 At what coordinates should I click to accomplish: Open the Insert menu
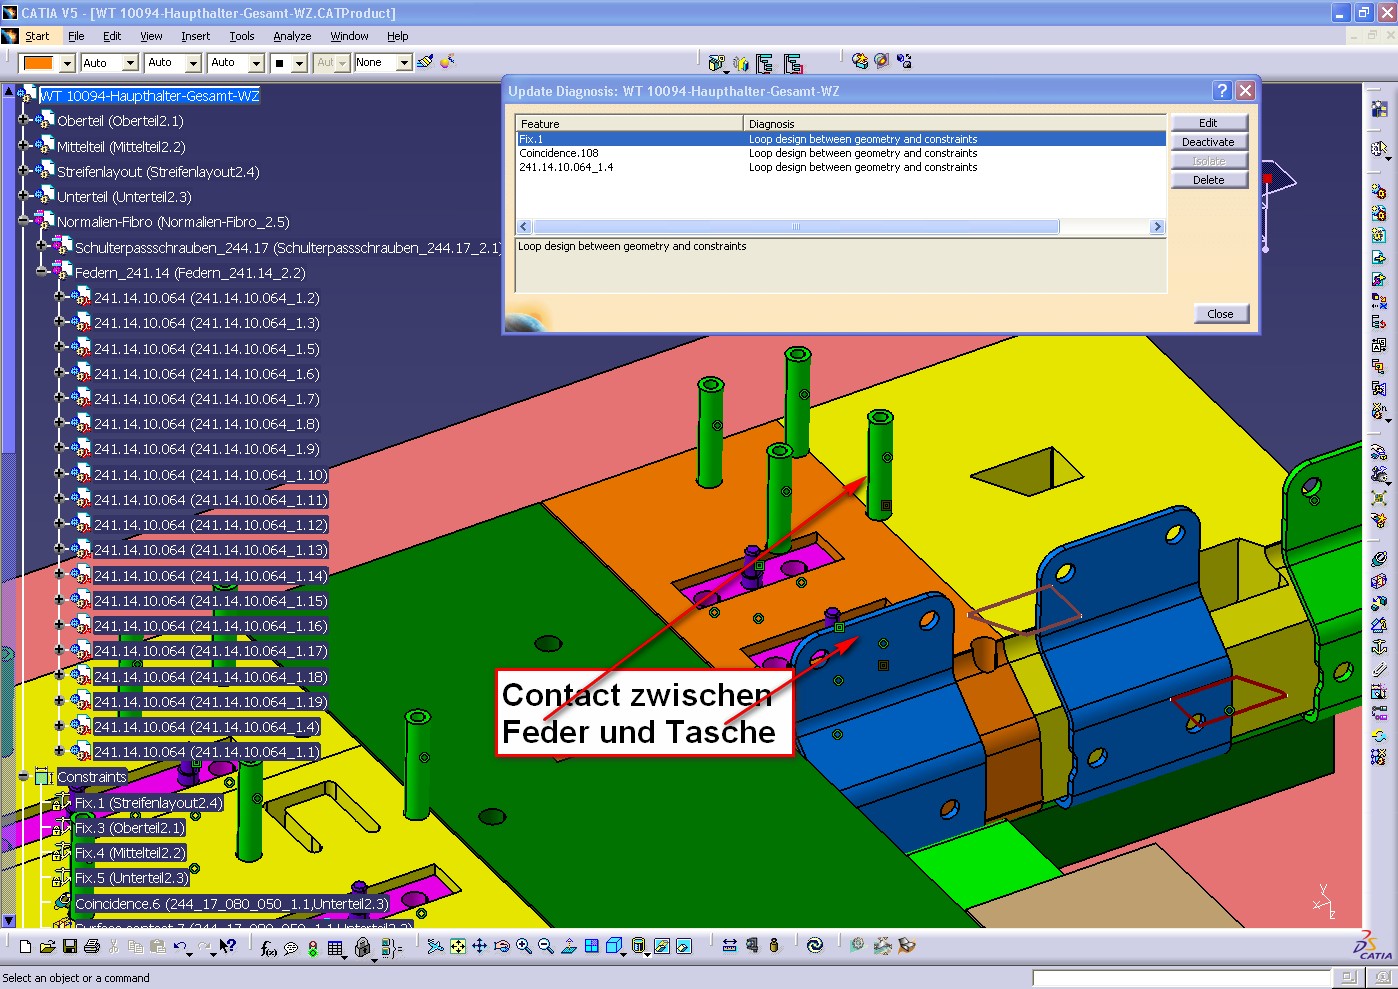pos(195,36)
